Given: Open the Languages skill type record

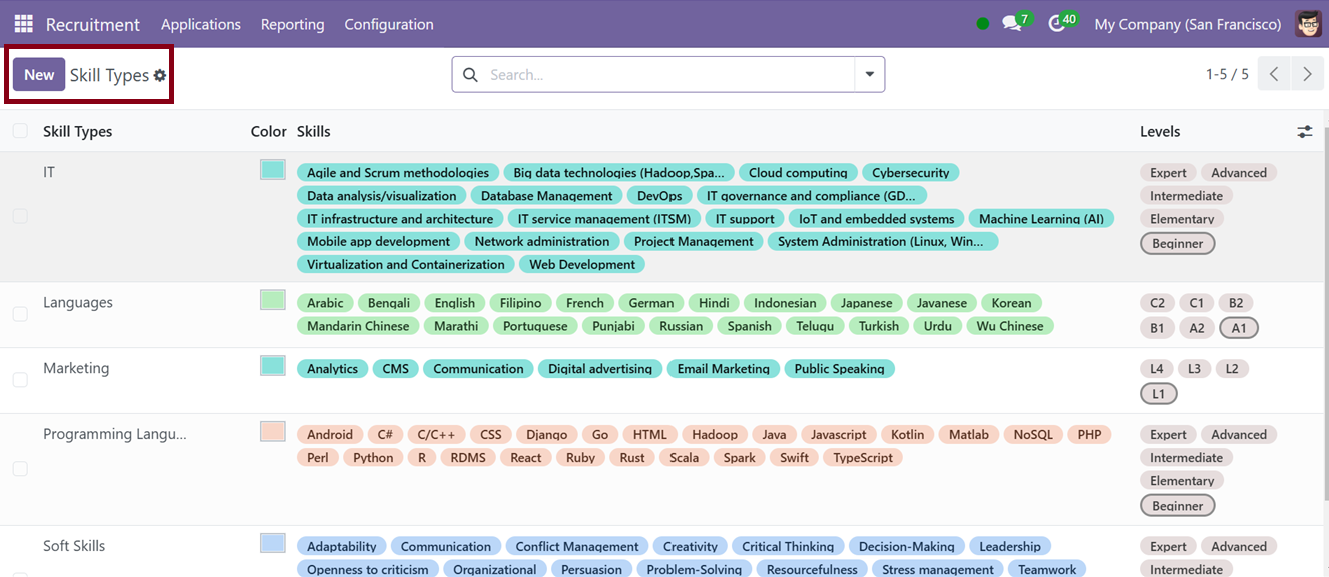Looking at the screenshot, I should [78, 302].
